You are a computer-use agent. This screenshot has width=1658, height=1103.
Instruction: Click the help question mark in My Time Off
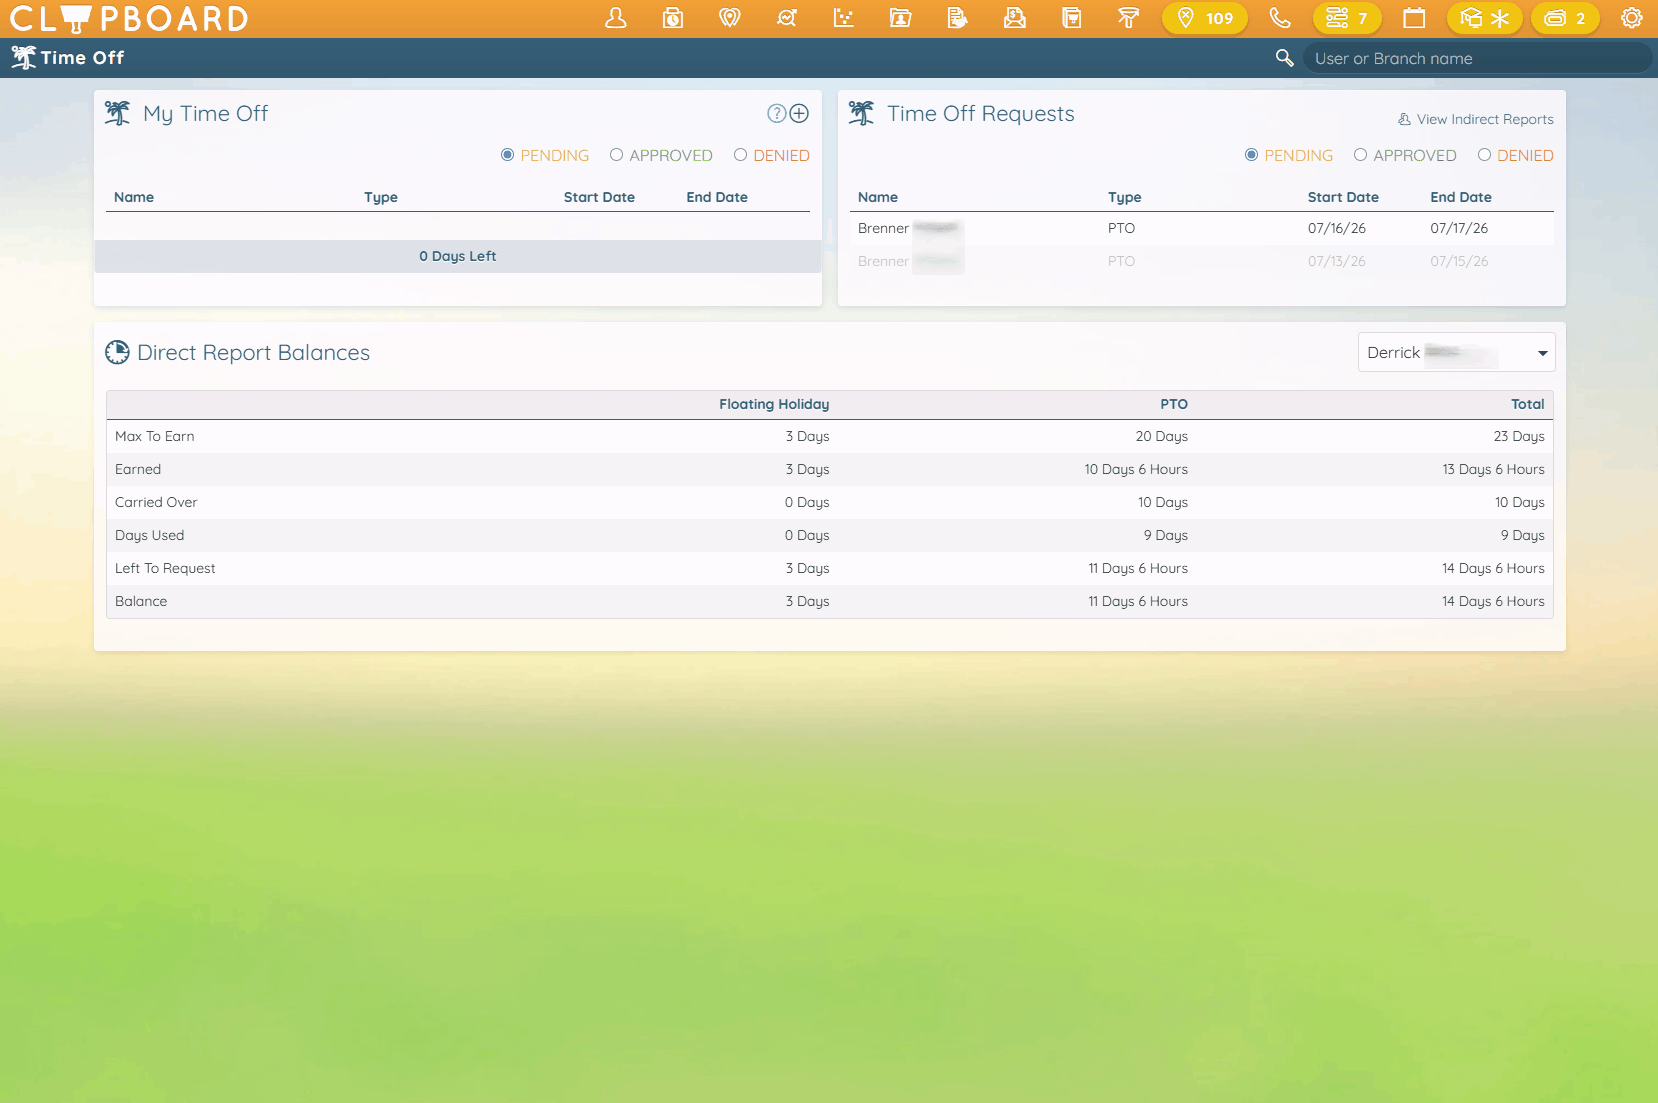[776, 113]
